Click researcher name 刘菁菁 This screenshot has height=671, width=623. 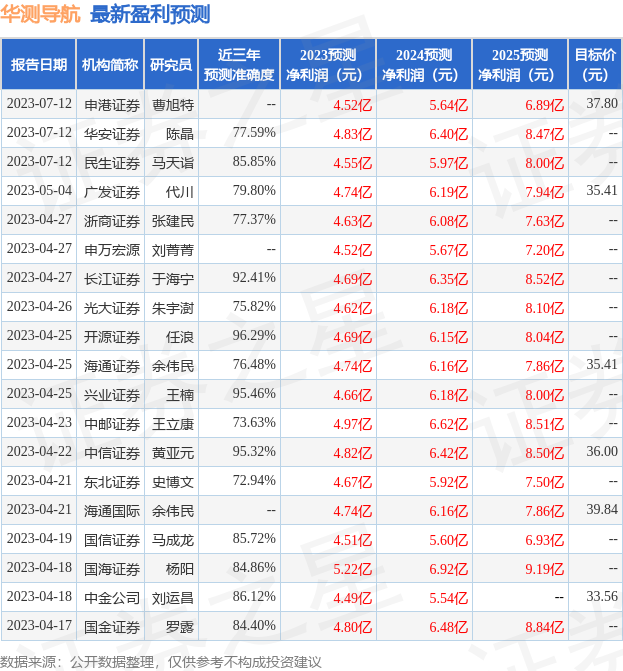(173, 250)
